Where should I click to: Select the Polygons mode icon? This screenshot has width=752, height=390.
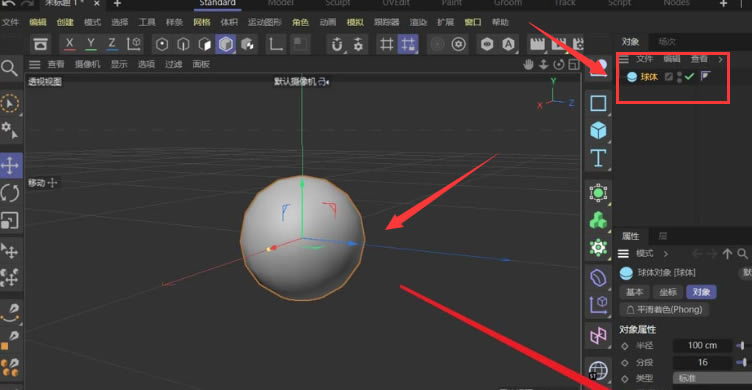point(205,45)
